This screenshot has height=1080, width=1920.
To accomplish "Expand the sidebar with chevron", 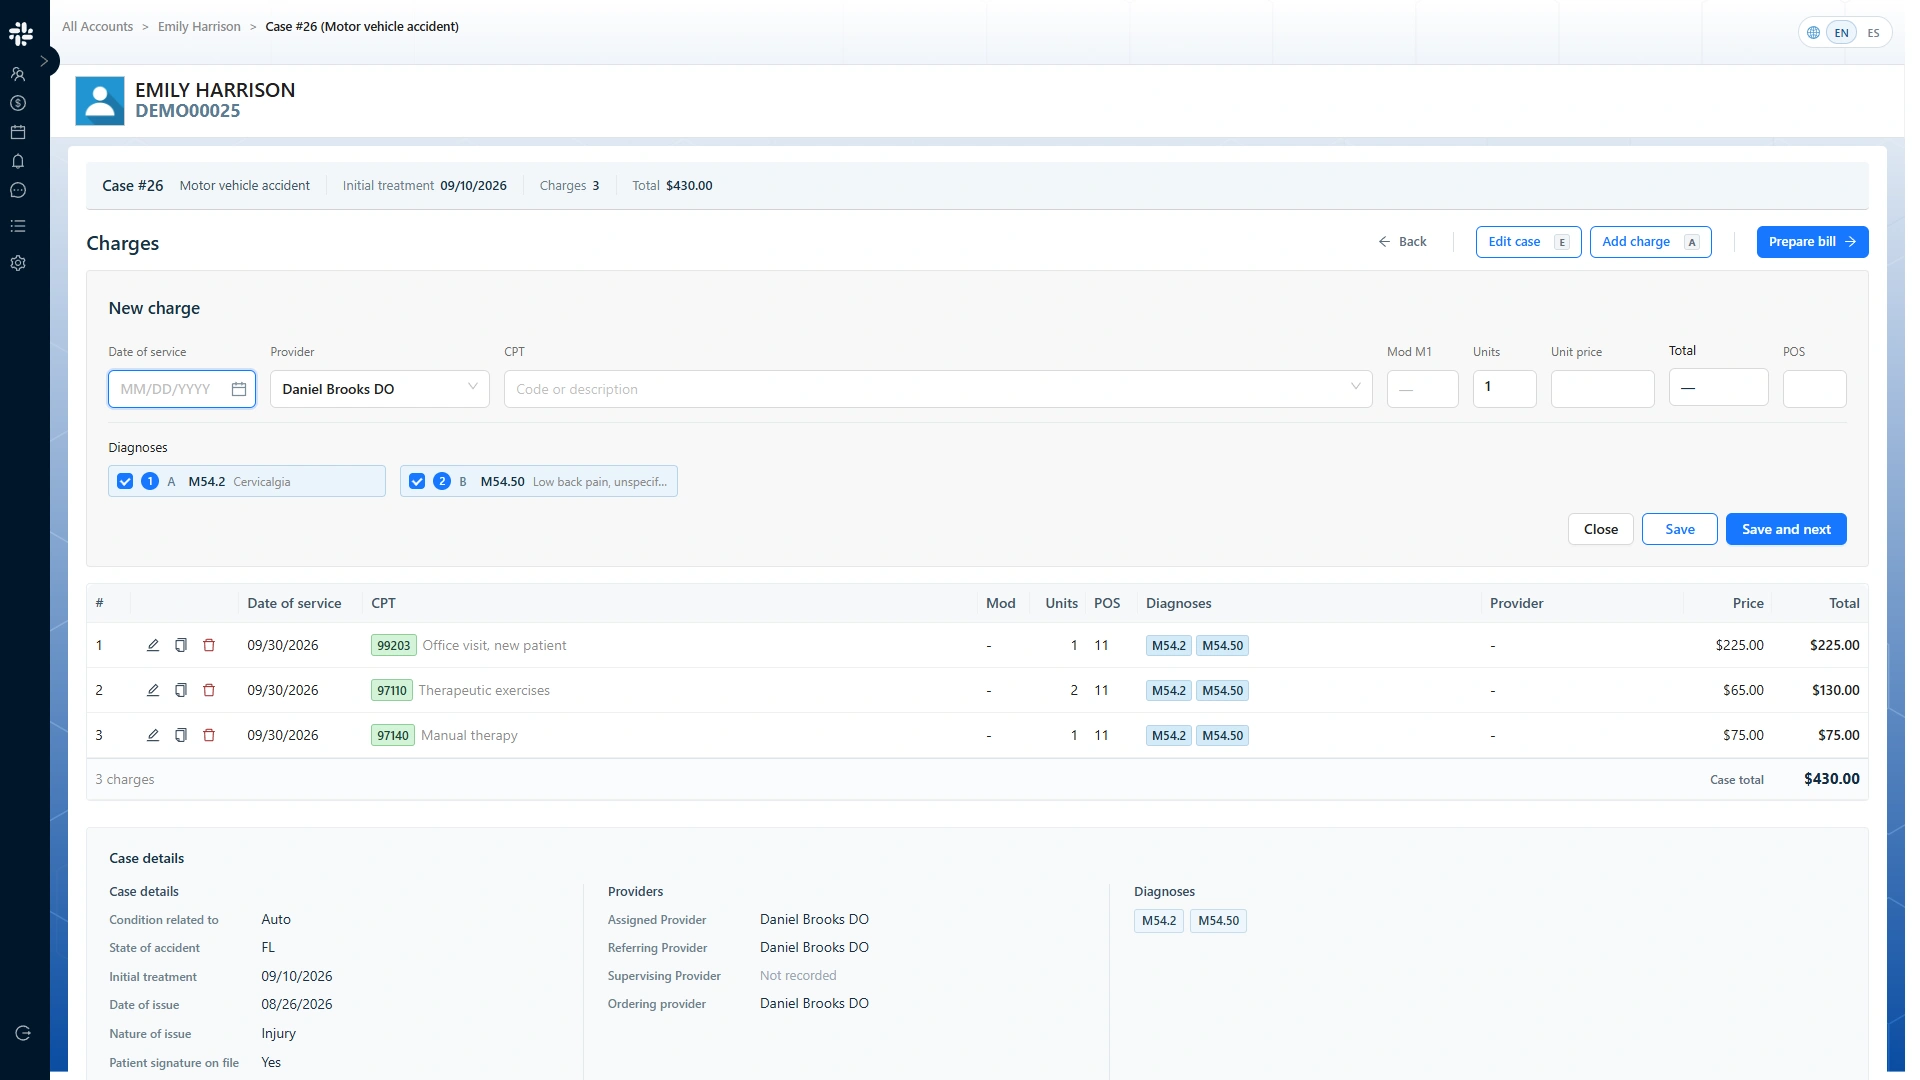I will 44,61.
